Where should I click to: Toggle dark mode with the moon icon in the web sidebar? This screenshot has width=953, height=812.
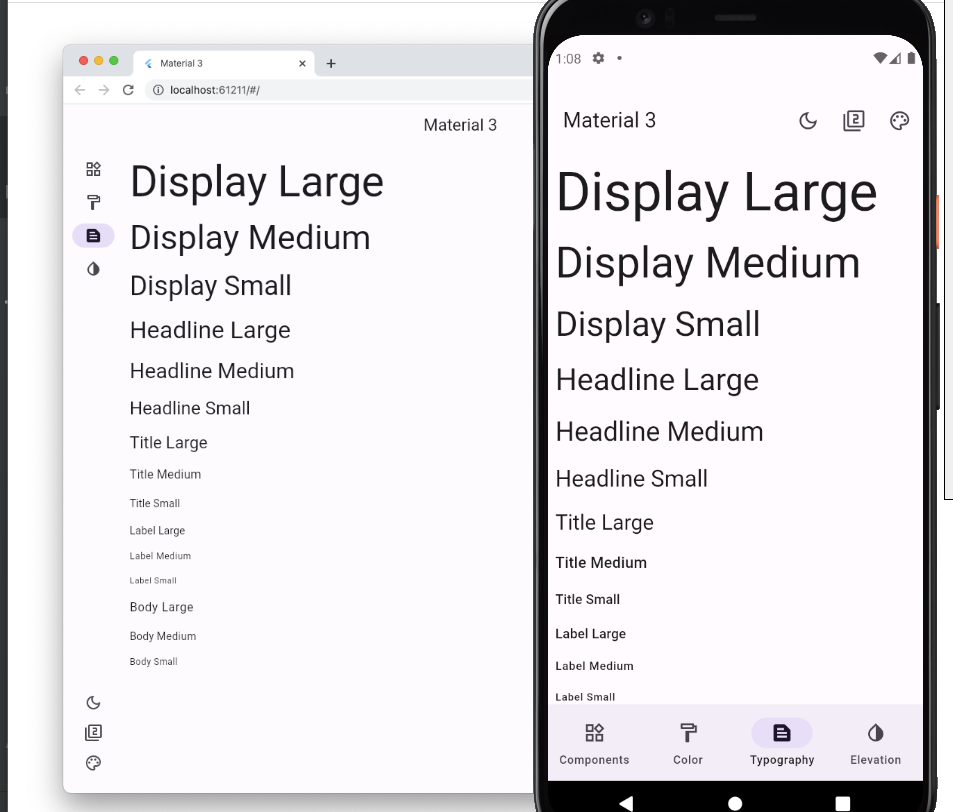tap(93, 704)
